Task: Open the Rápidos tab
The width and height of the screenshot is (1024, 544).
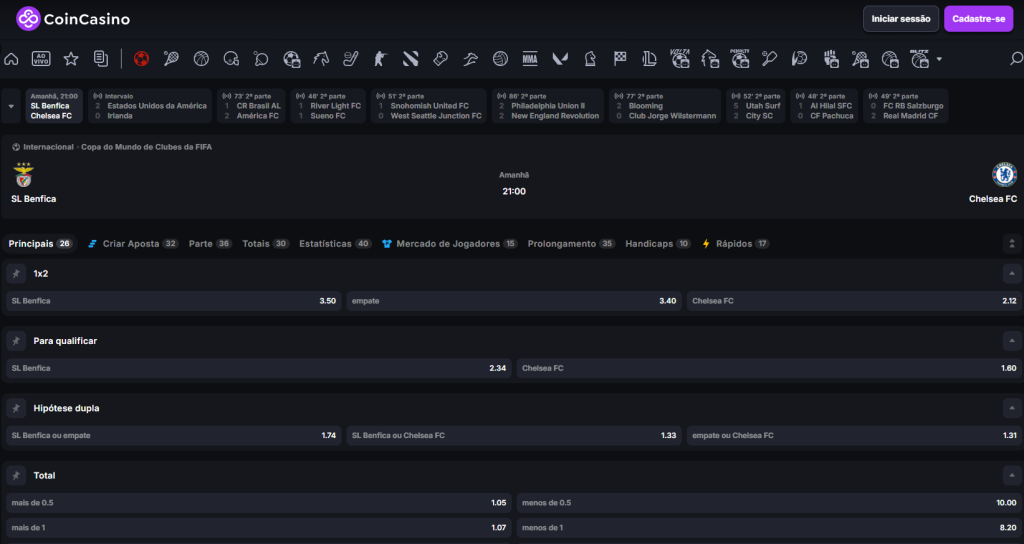Action: tap(735, 244)
